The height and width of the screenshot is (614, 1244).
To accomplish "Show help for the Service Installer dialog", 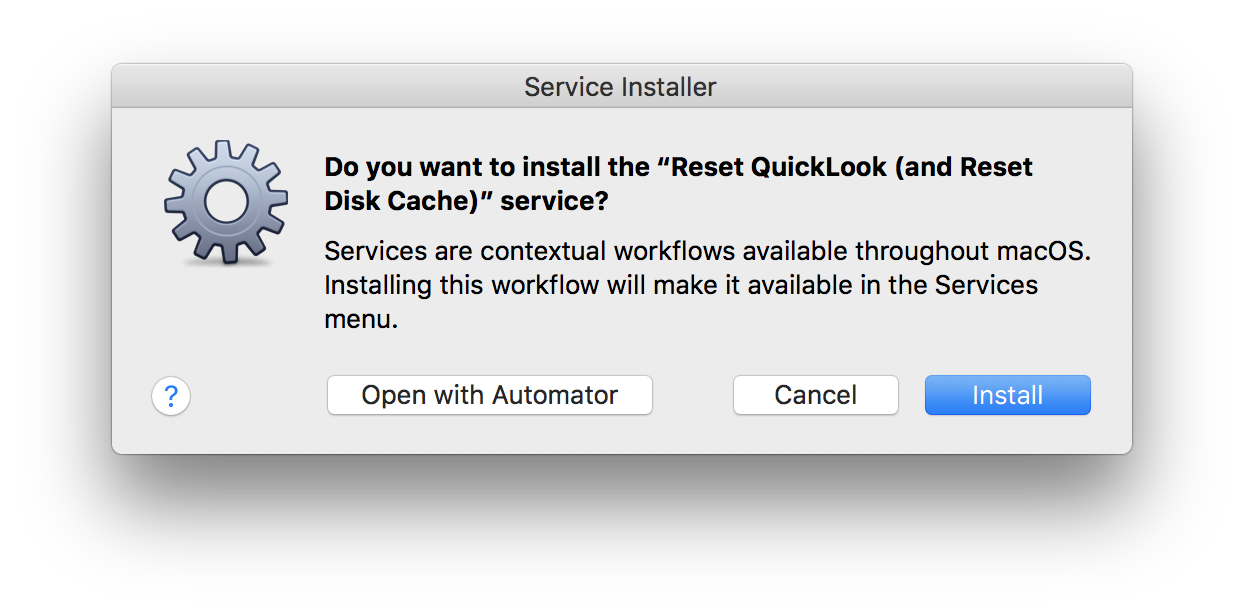I will click(171, 396).
